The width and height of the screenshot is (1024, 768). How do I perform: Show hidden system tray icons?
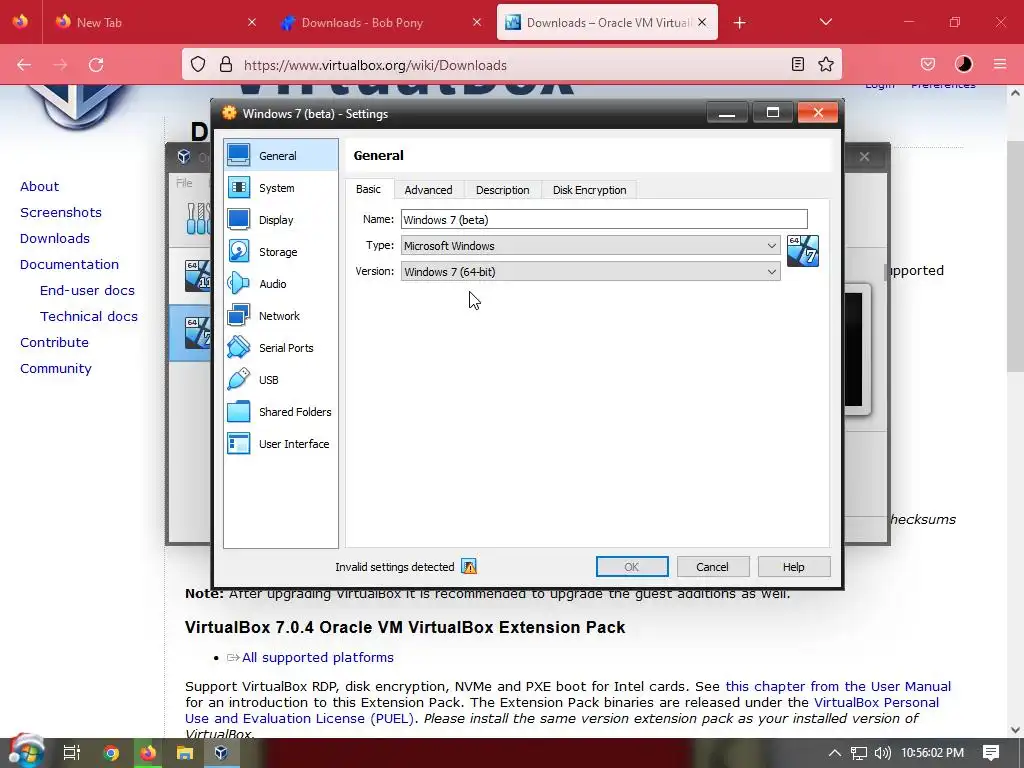[835, 753]
